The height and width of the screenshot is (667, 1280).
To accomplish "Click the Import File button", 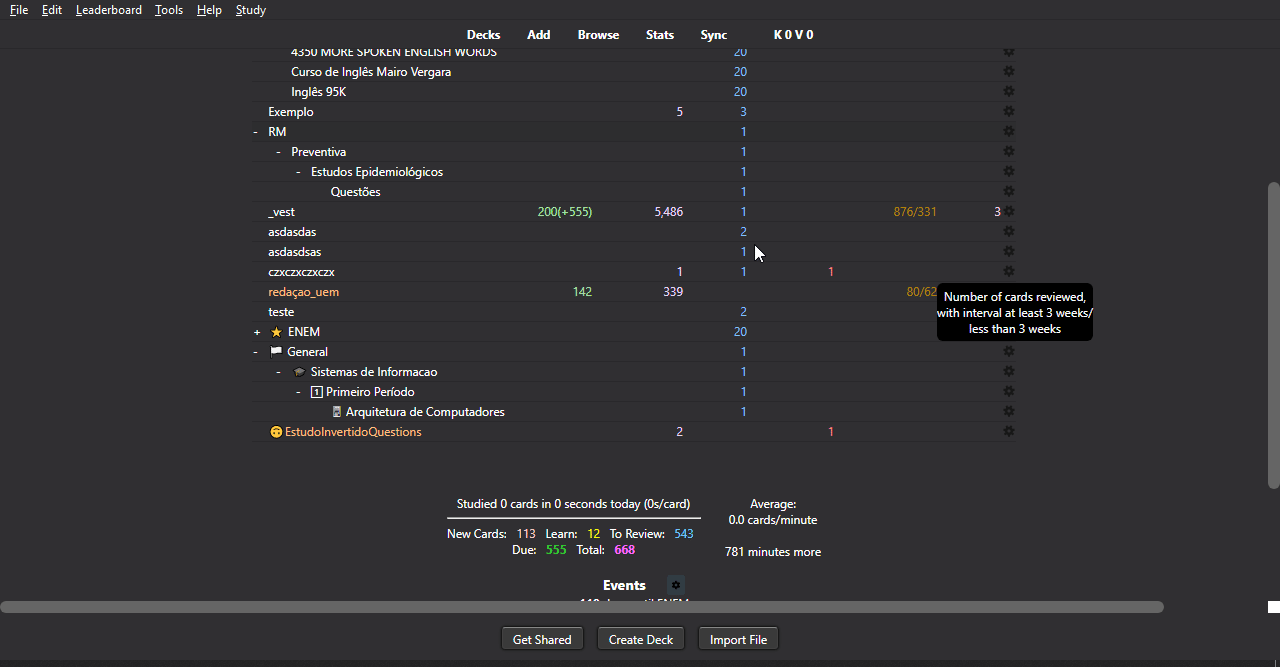I will click(x=738, y=639).
